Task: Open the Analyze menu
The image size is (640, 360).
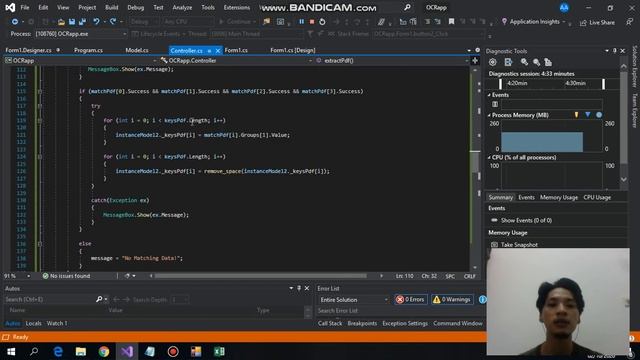Action: click(x=182, y=7)
